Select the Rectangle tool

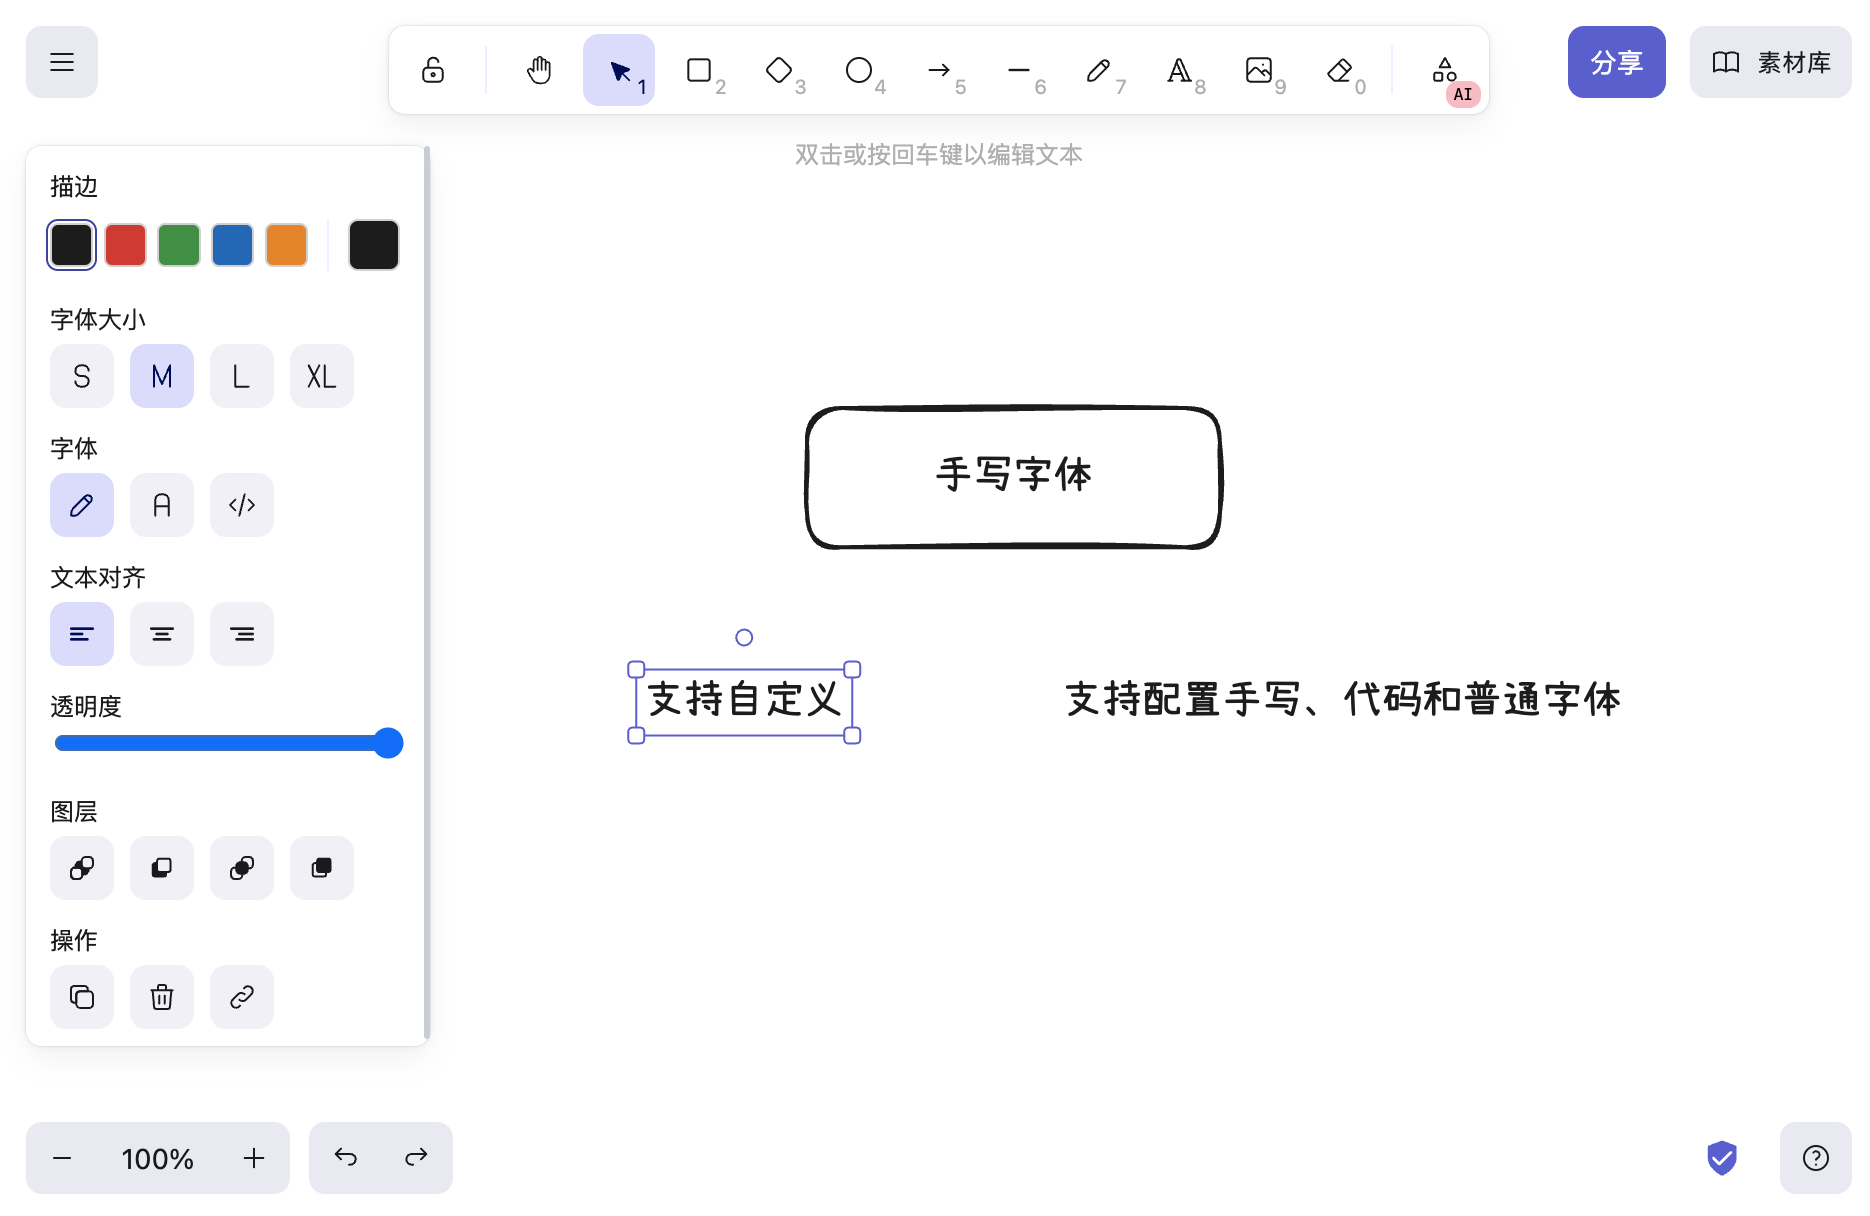point(699,70)
